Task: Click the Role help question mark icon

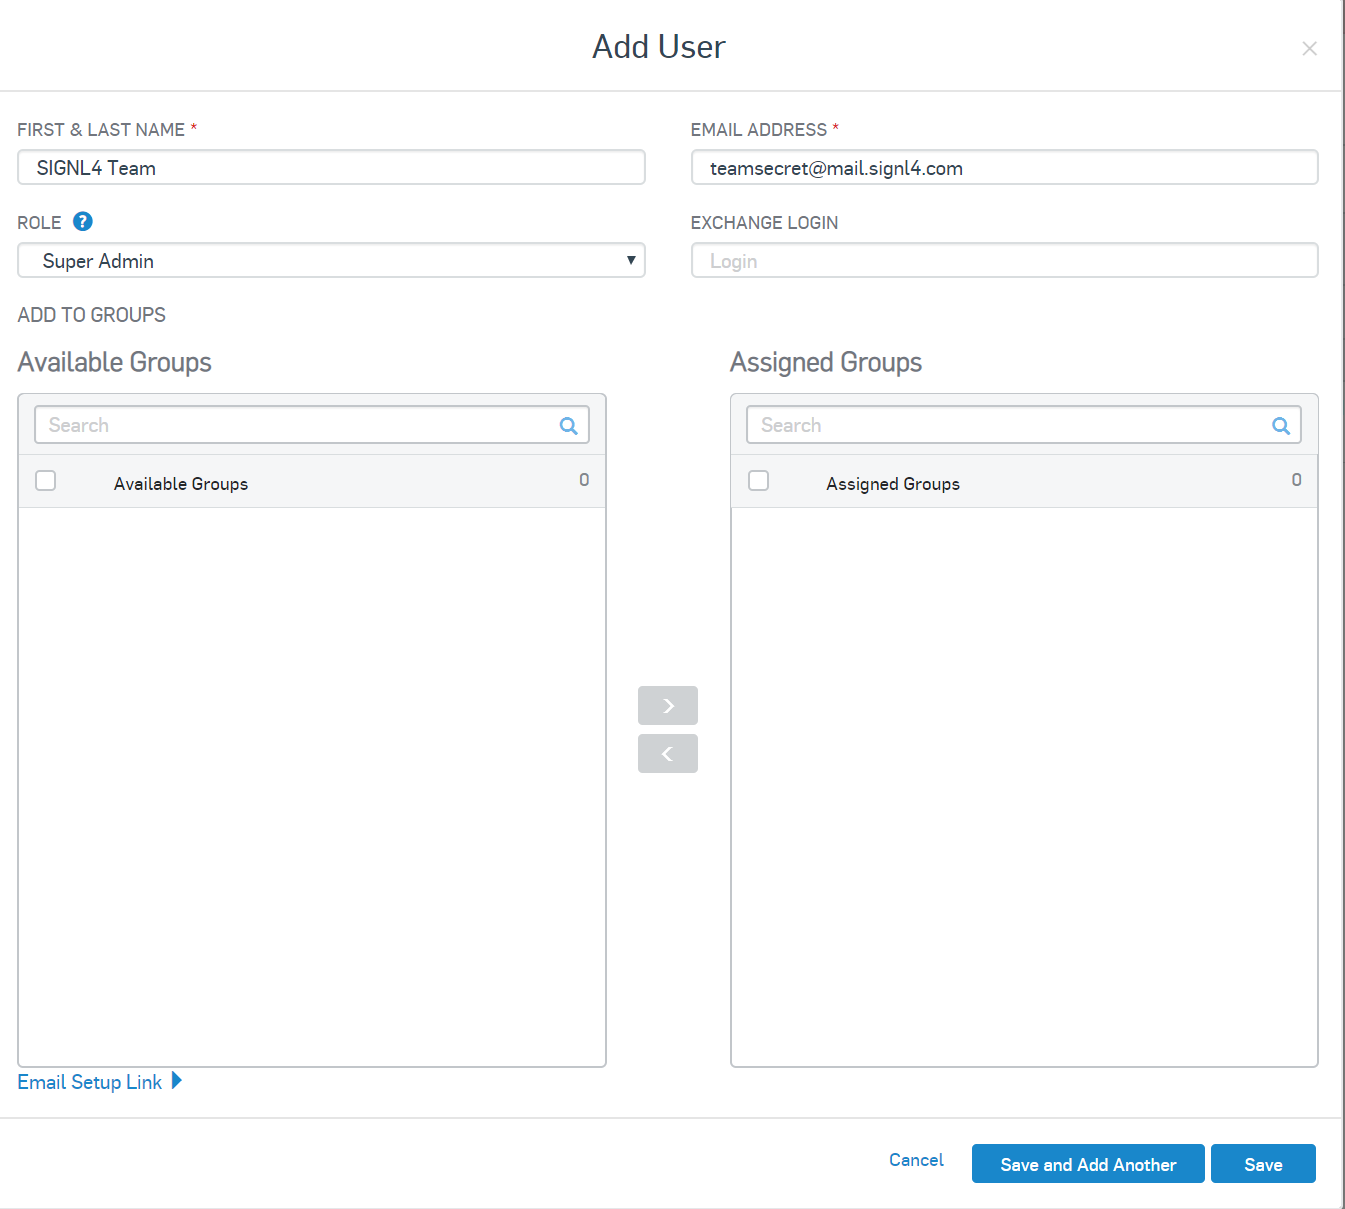Action: point(83,222)
